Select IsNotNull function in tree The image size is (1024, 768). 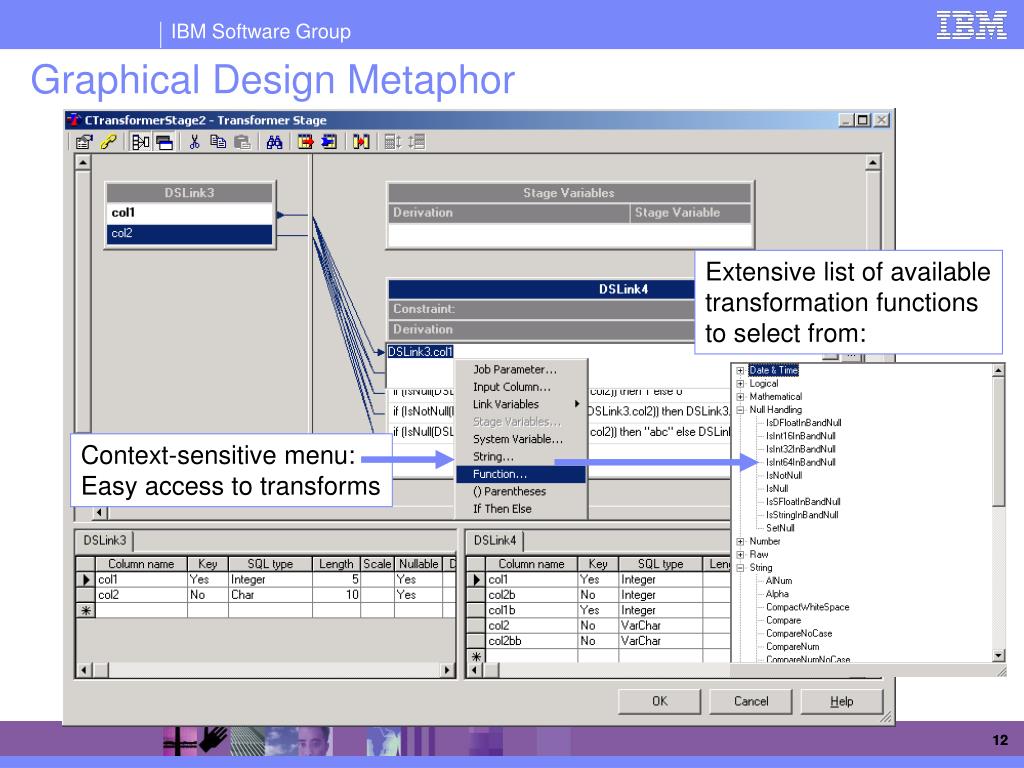[784, 475]
